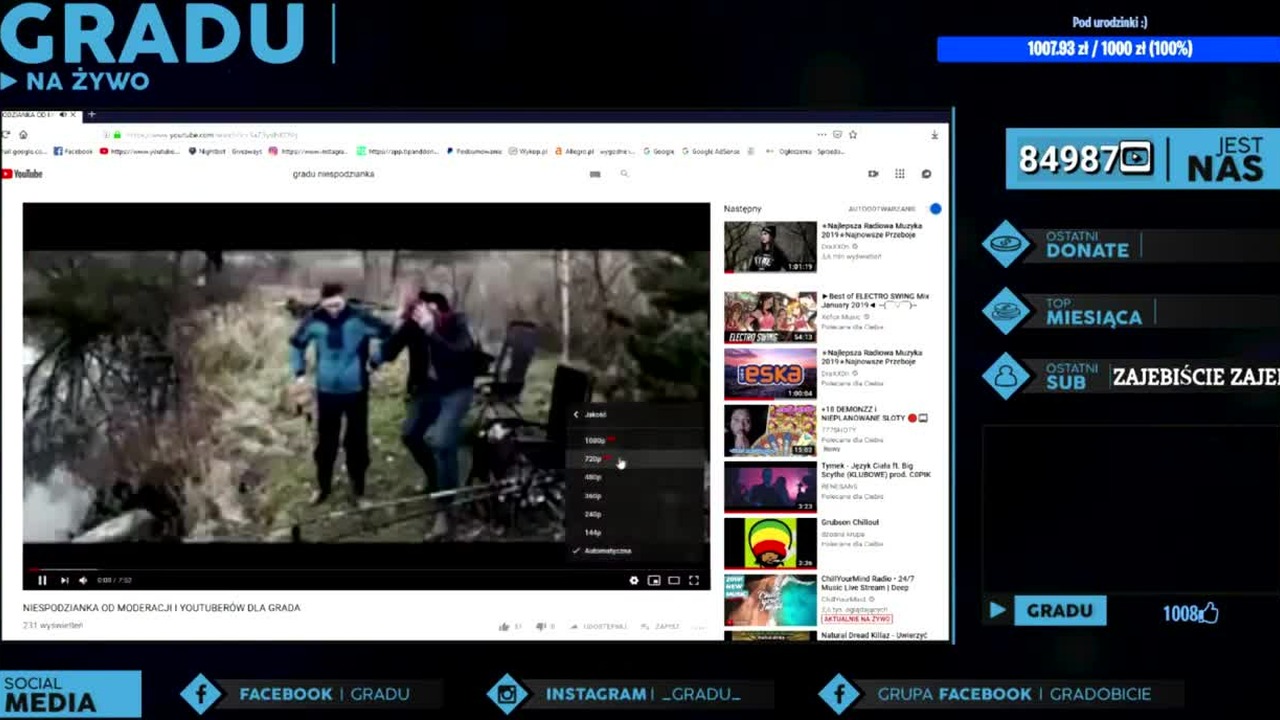Like the video with thumbs up

point(504,627)
